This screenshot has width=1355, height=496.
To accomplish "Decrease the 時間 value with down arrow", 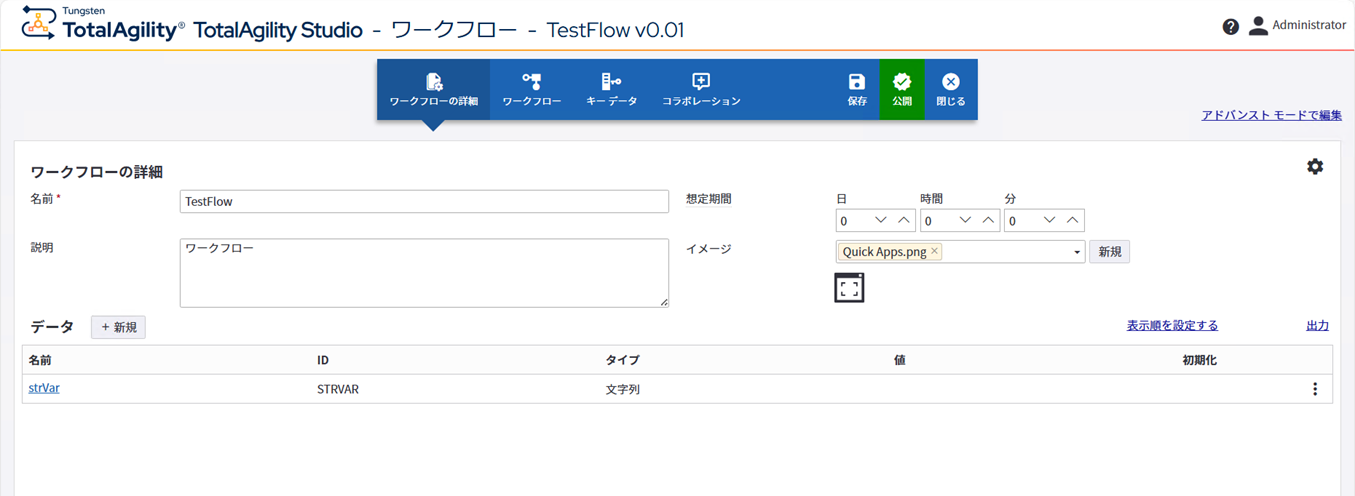I will coord(965,220).
